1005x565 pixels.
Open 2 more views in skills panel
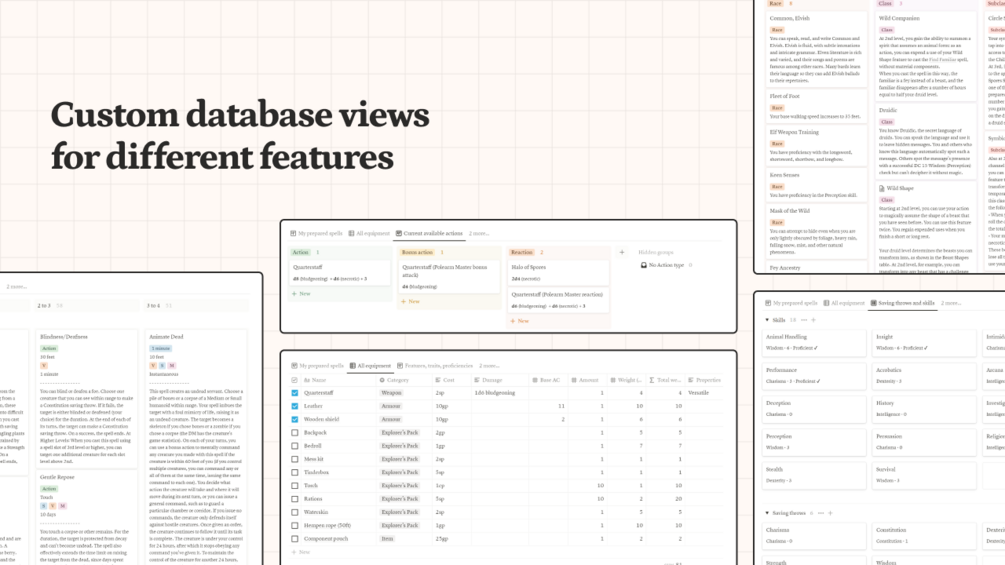coord(951,303)
